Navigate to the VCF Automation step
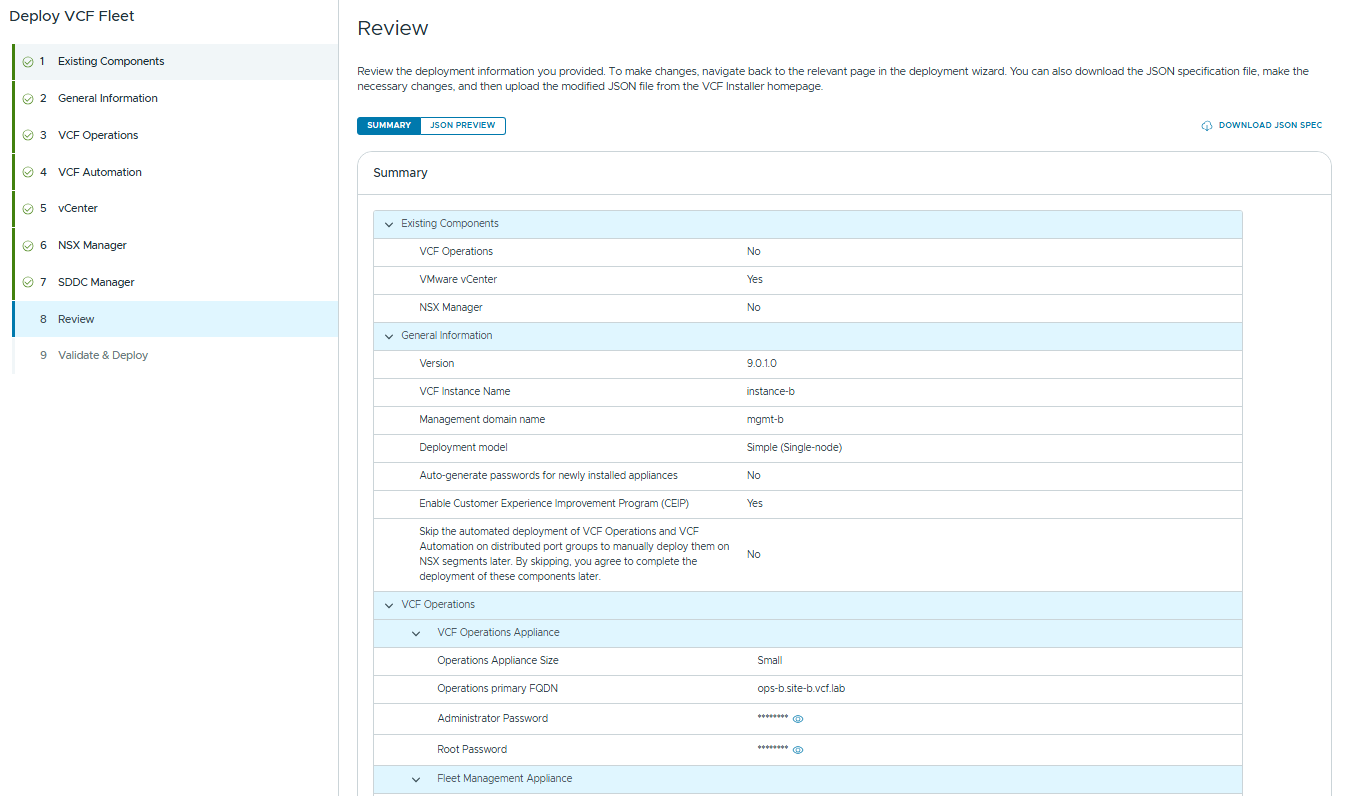Screen dimensions: 1360x796 pyautogui.click(x=100, y=172)
